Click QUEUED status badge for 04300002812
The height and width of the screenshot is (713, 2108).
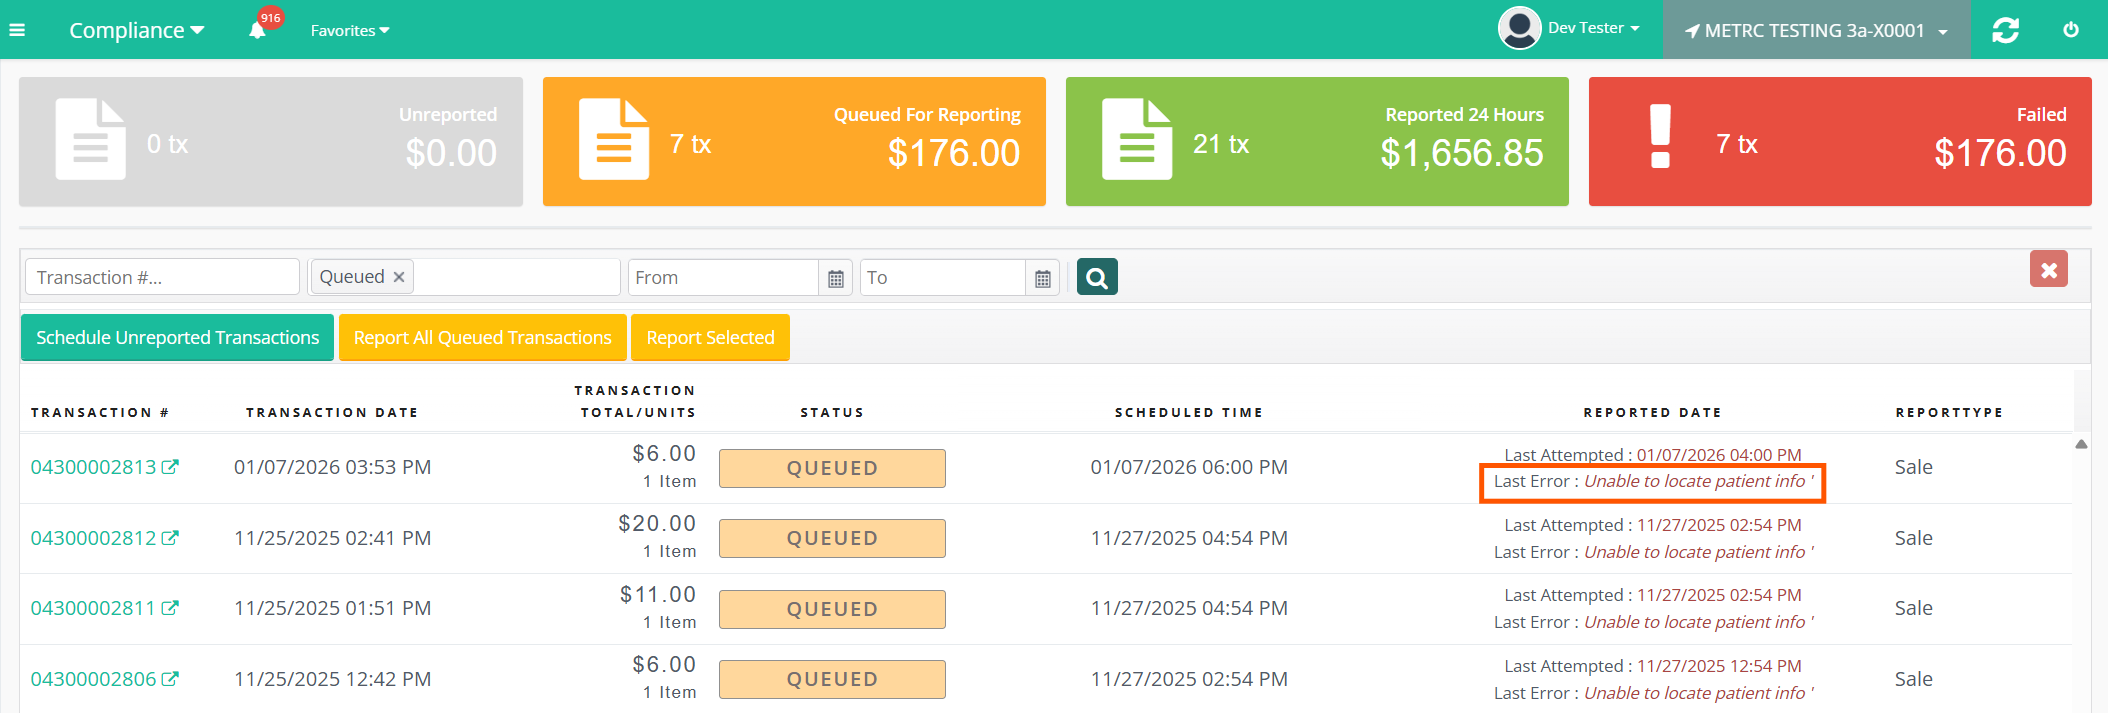pos(832,538)
